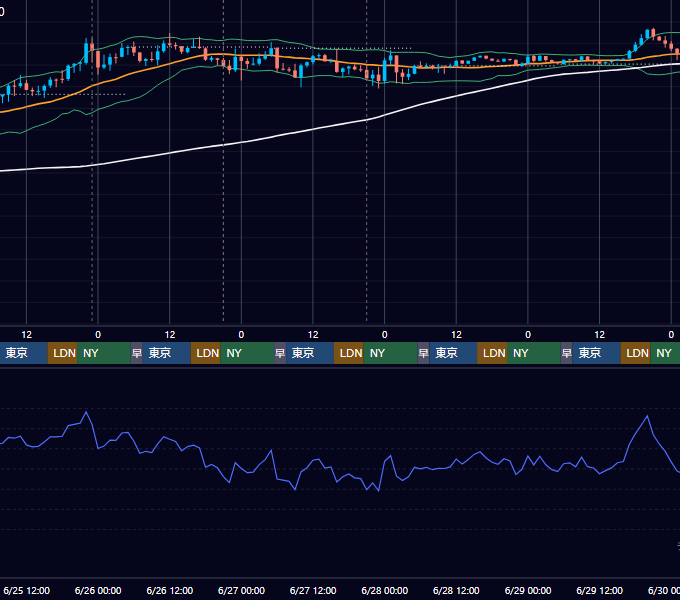Image resolution: width=680 pixels, height=600 pixels.
Task: Select the 東京 session block on 6/26
Action: (x=167, y=353)
